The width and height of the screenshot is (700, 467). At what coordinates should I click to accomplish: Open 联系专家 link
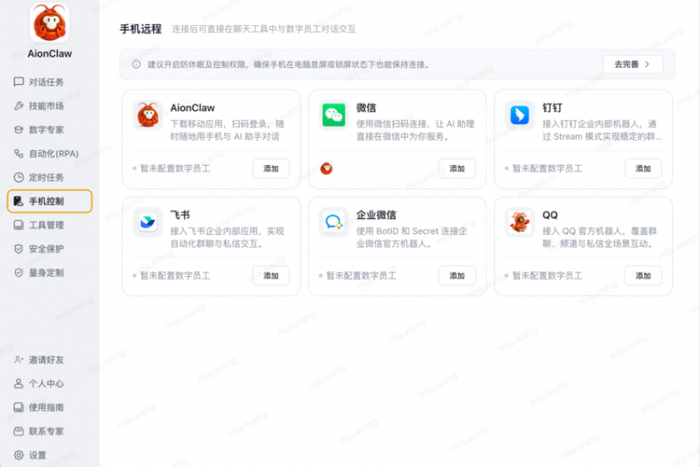click(50, 431)
